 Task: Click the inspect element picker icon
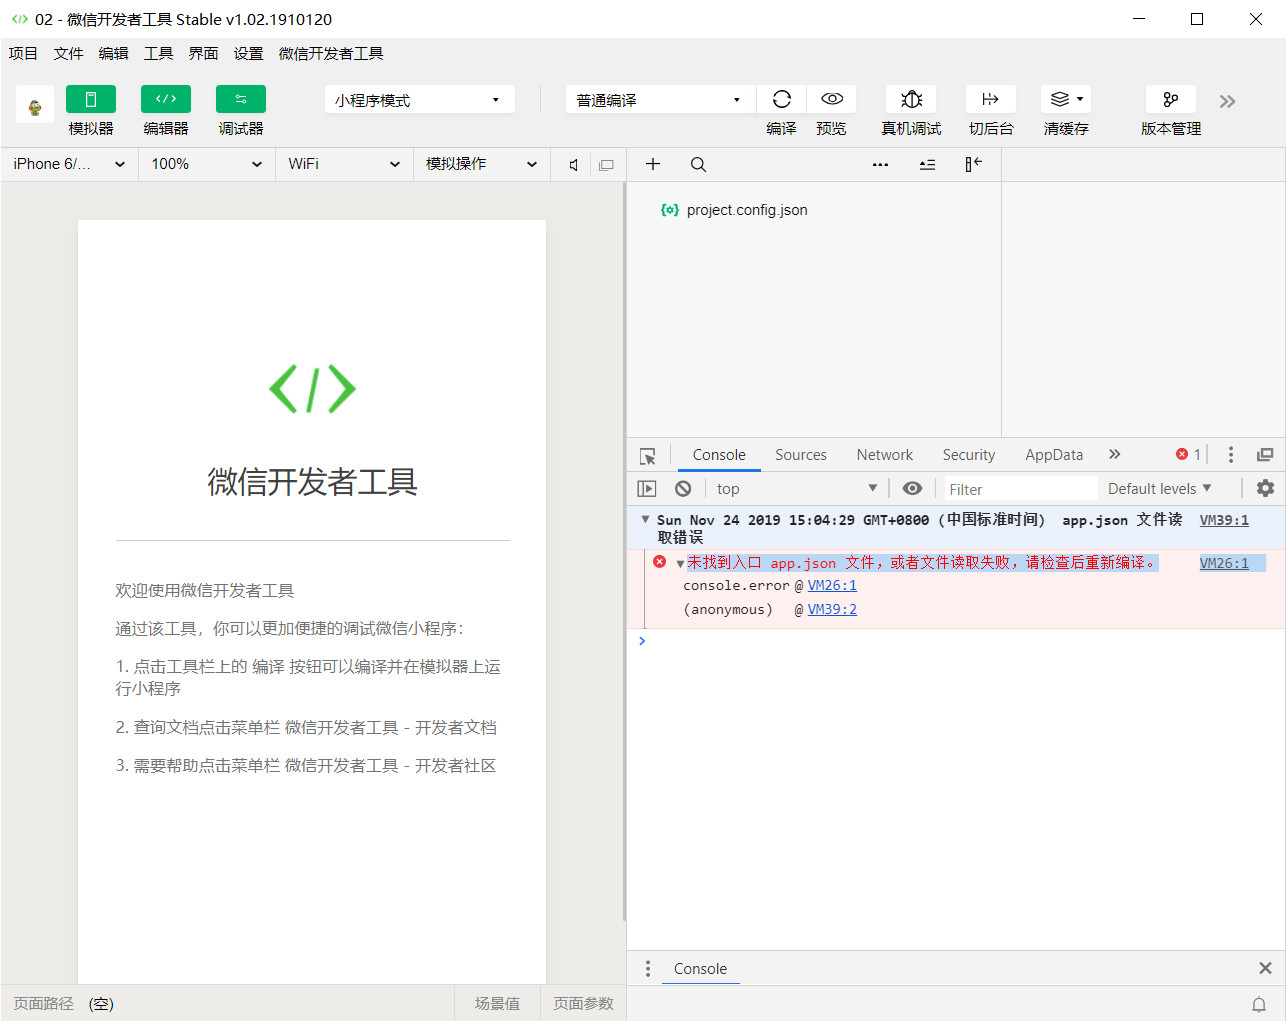point(648,456)
